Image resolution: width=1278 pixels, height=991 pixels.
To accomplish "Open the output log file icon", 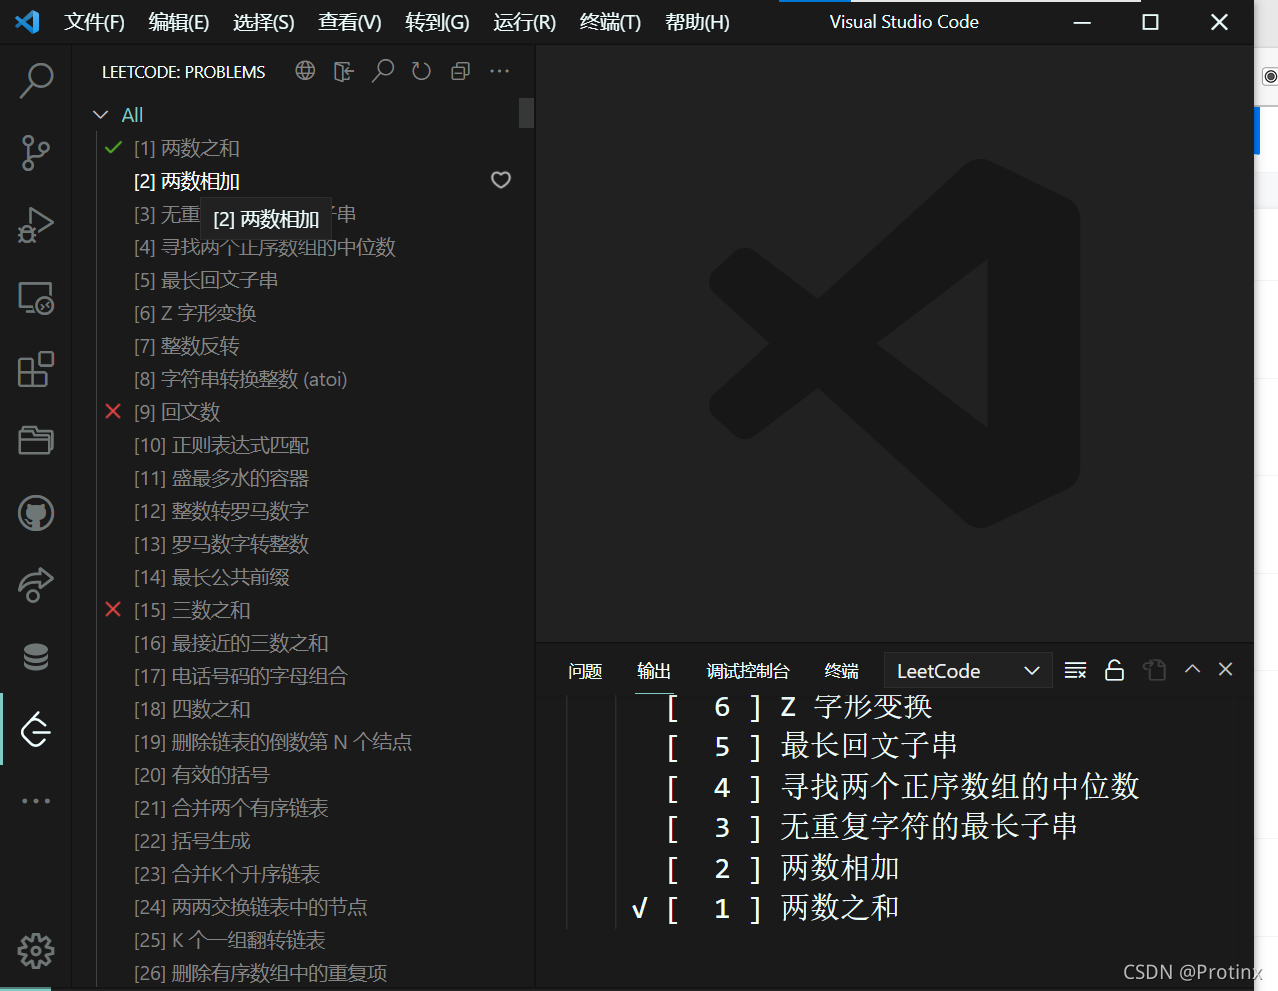I will [x=1154, y=670].
